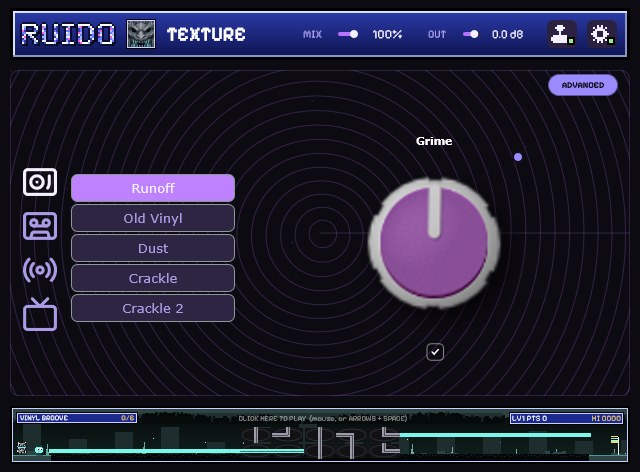Click the goal flag in the mini game

pyautogui.click(x=615, y=445)
